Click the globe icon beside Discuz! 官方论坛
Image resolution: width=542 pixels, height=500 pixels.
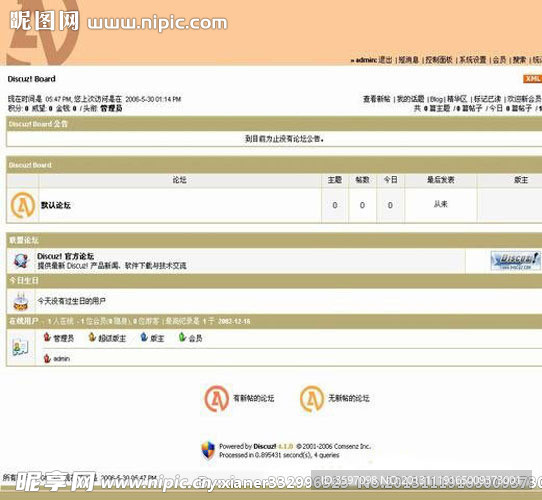coord(21,261)
